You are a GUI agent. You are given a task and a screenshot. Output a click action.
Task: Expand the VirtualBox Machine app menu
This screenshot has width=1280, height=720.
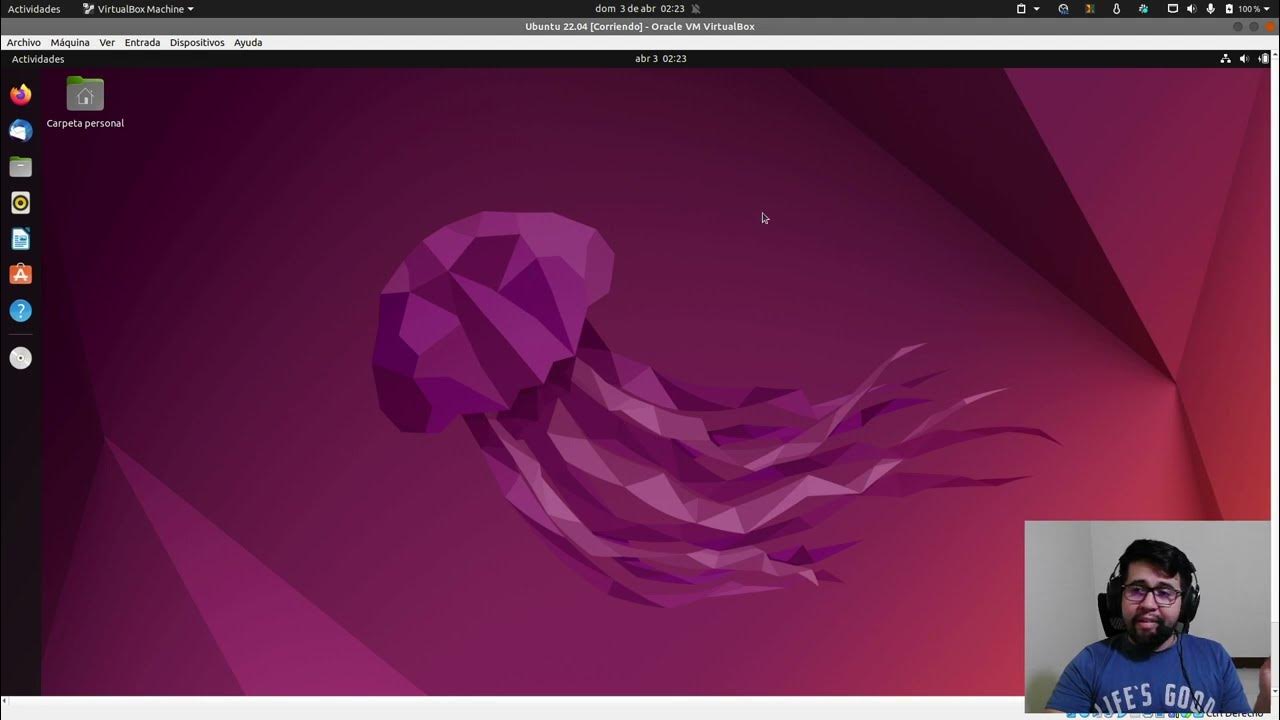tap(138, 9)
